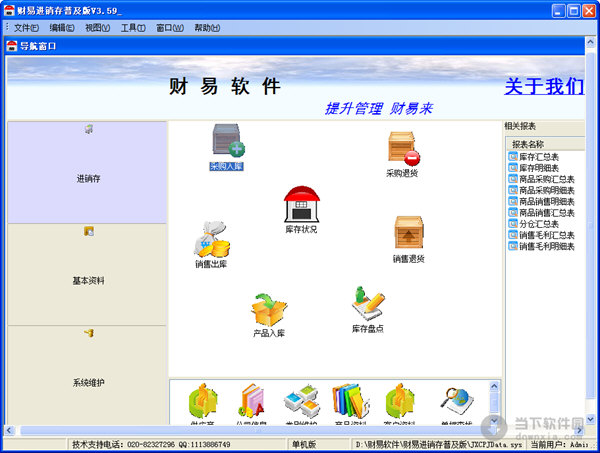The height and width of the screenshot is (453, 600).
Task: Click the main window vertical scroll-up arrow
Action: pyautogui.click(x=590, y=42)
